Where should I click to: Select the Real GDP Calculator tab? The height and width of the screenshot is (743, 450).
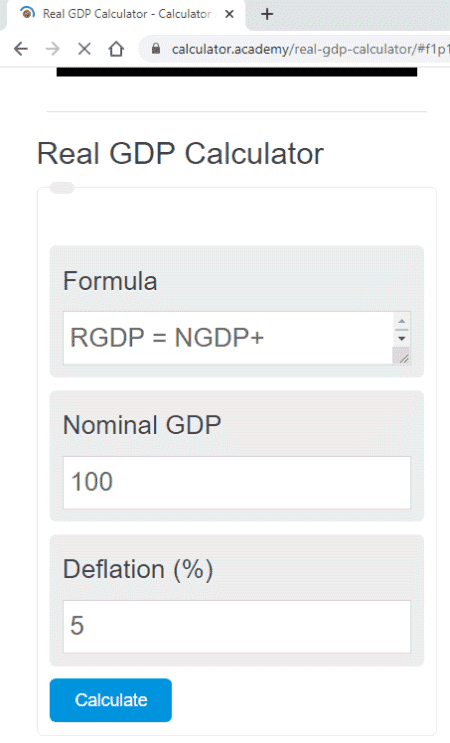pyautogui.click(x=126, y=14)
